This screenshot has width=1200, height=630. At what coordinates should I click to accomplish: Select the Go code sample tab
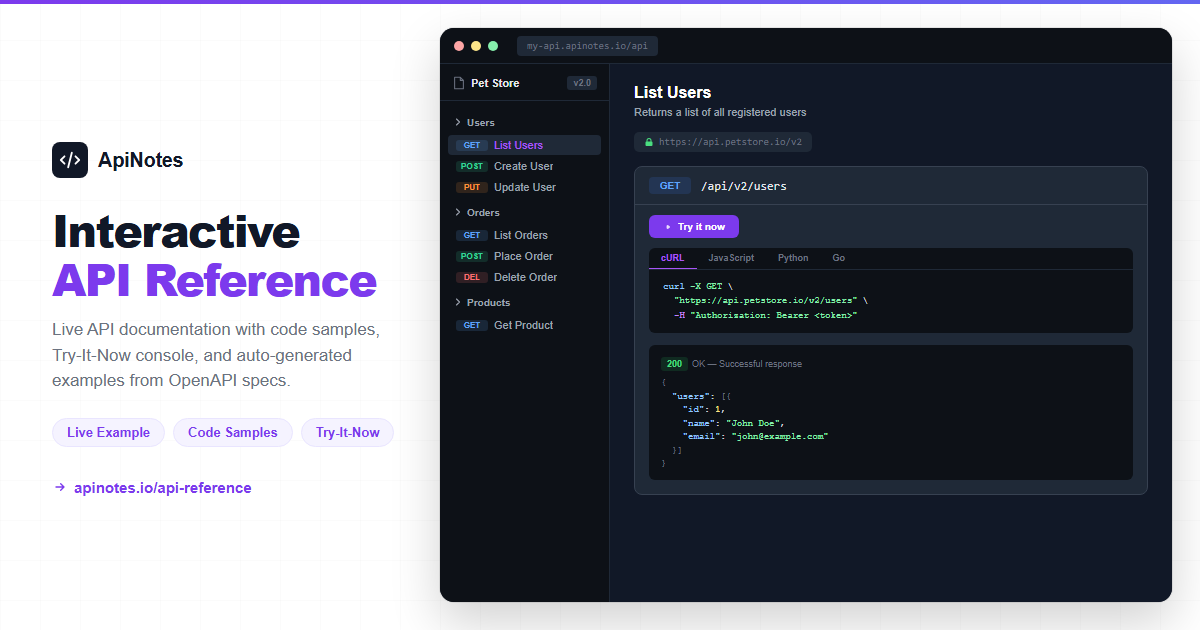point(838,258)
